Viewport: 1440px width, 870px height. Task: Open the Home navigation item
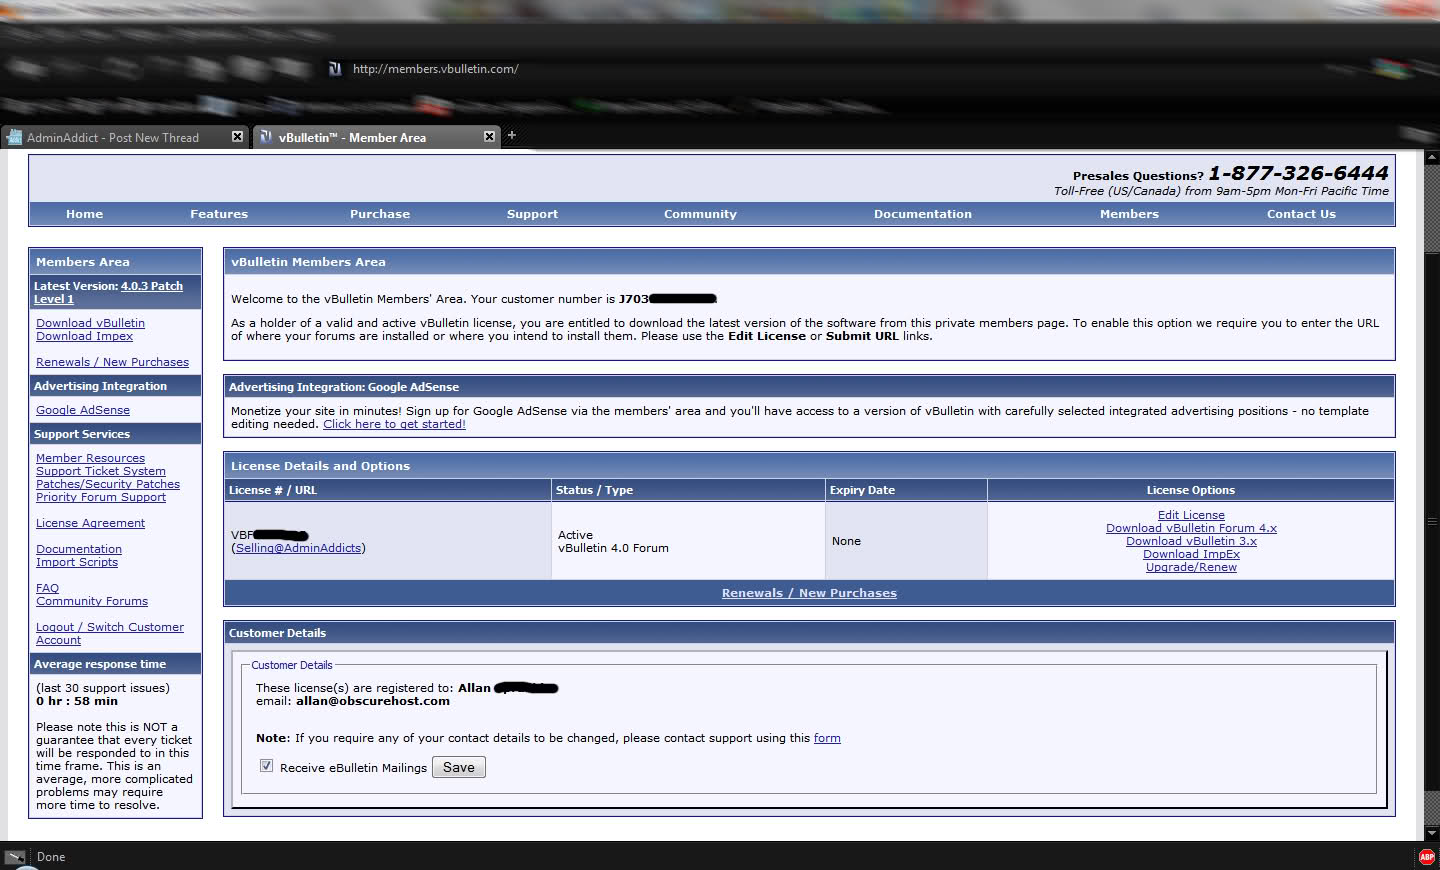(x=85, y=214)
